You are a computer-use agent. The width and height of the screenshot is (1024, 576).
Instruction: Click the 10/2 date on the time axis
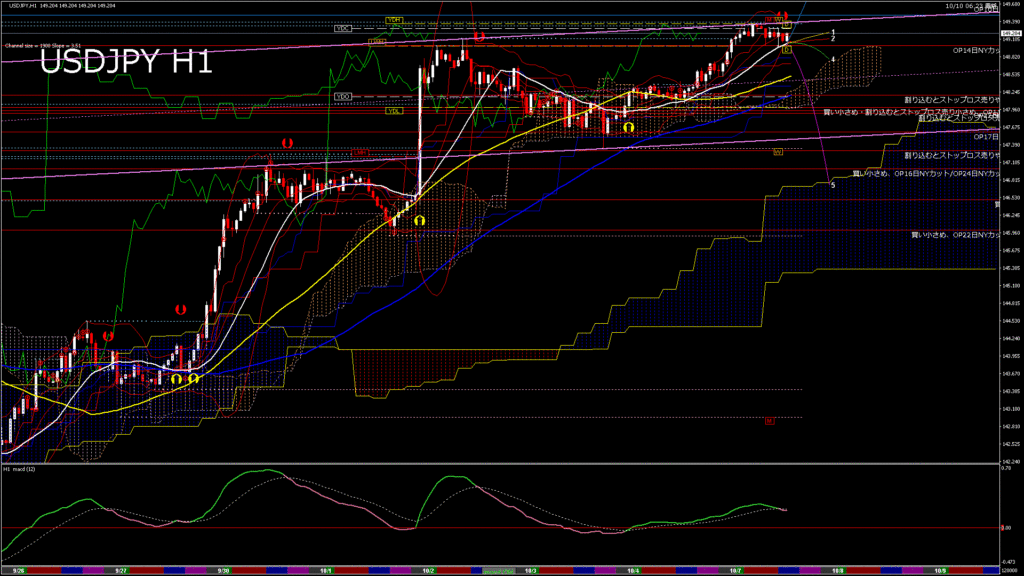click(428, 571)
